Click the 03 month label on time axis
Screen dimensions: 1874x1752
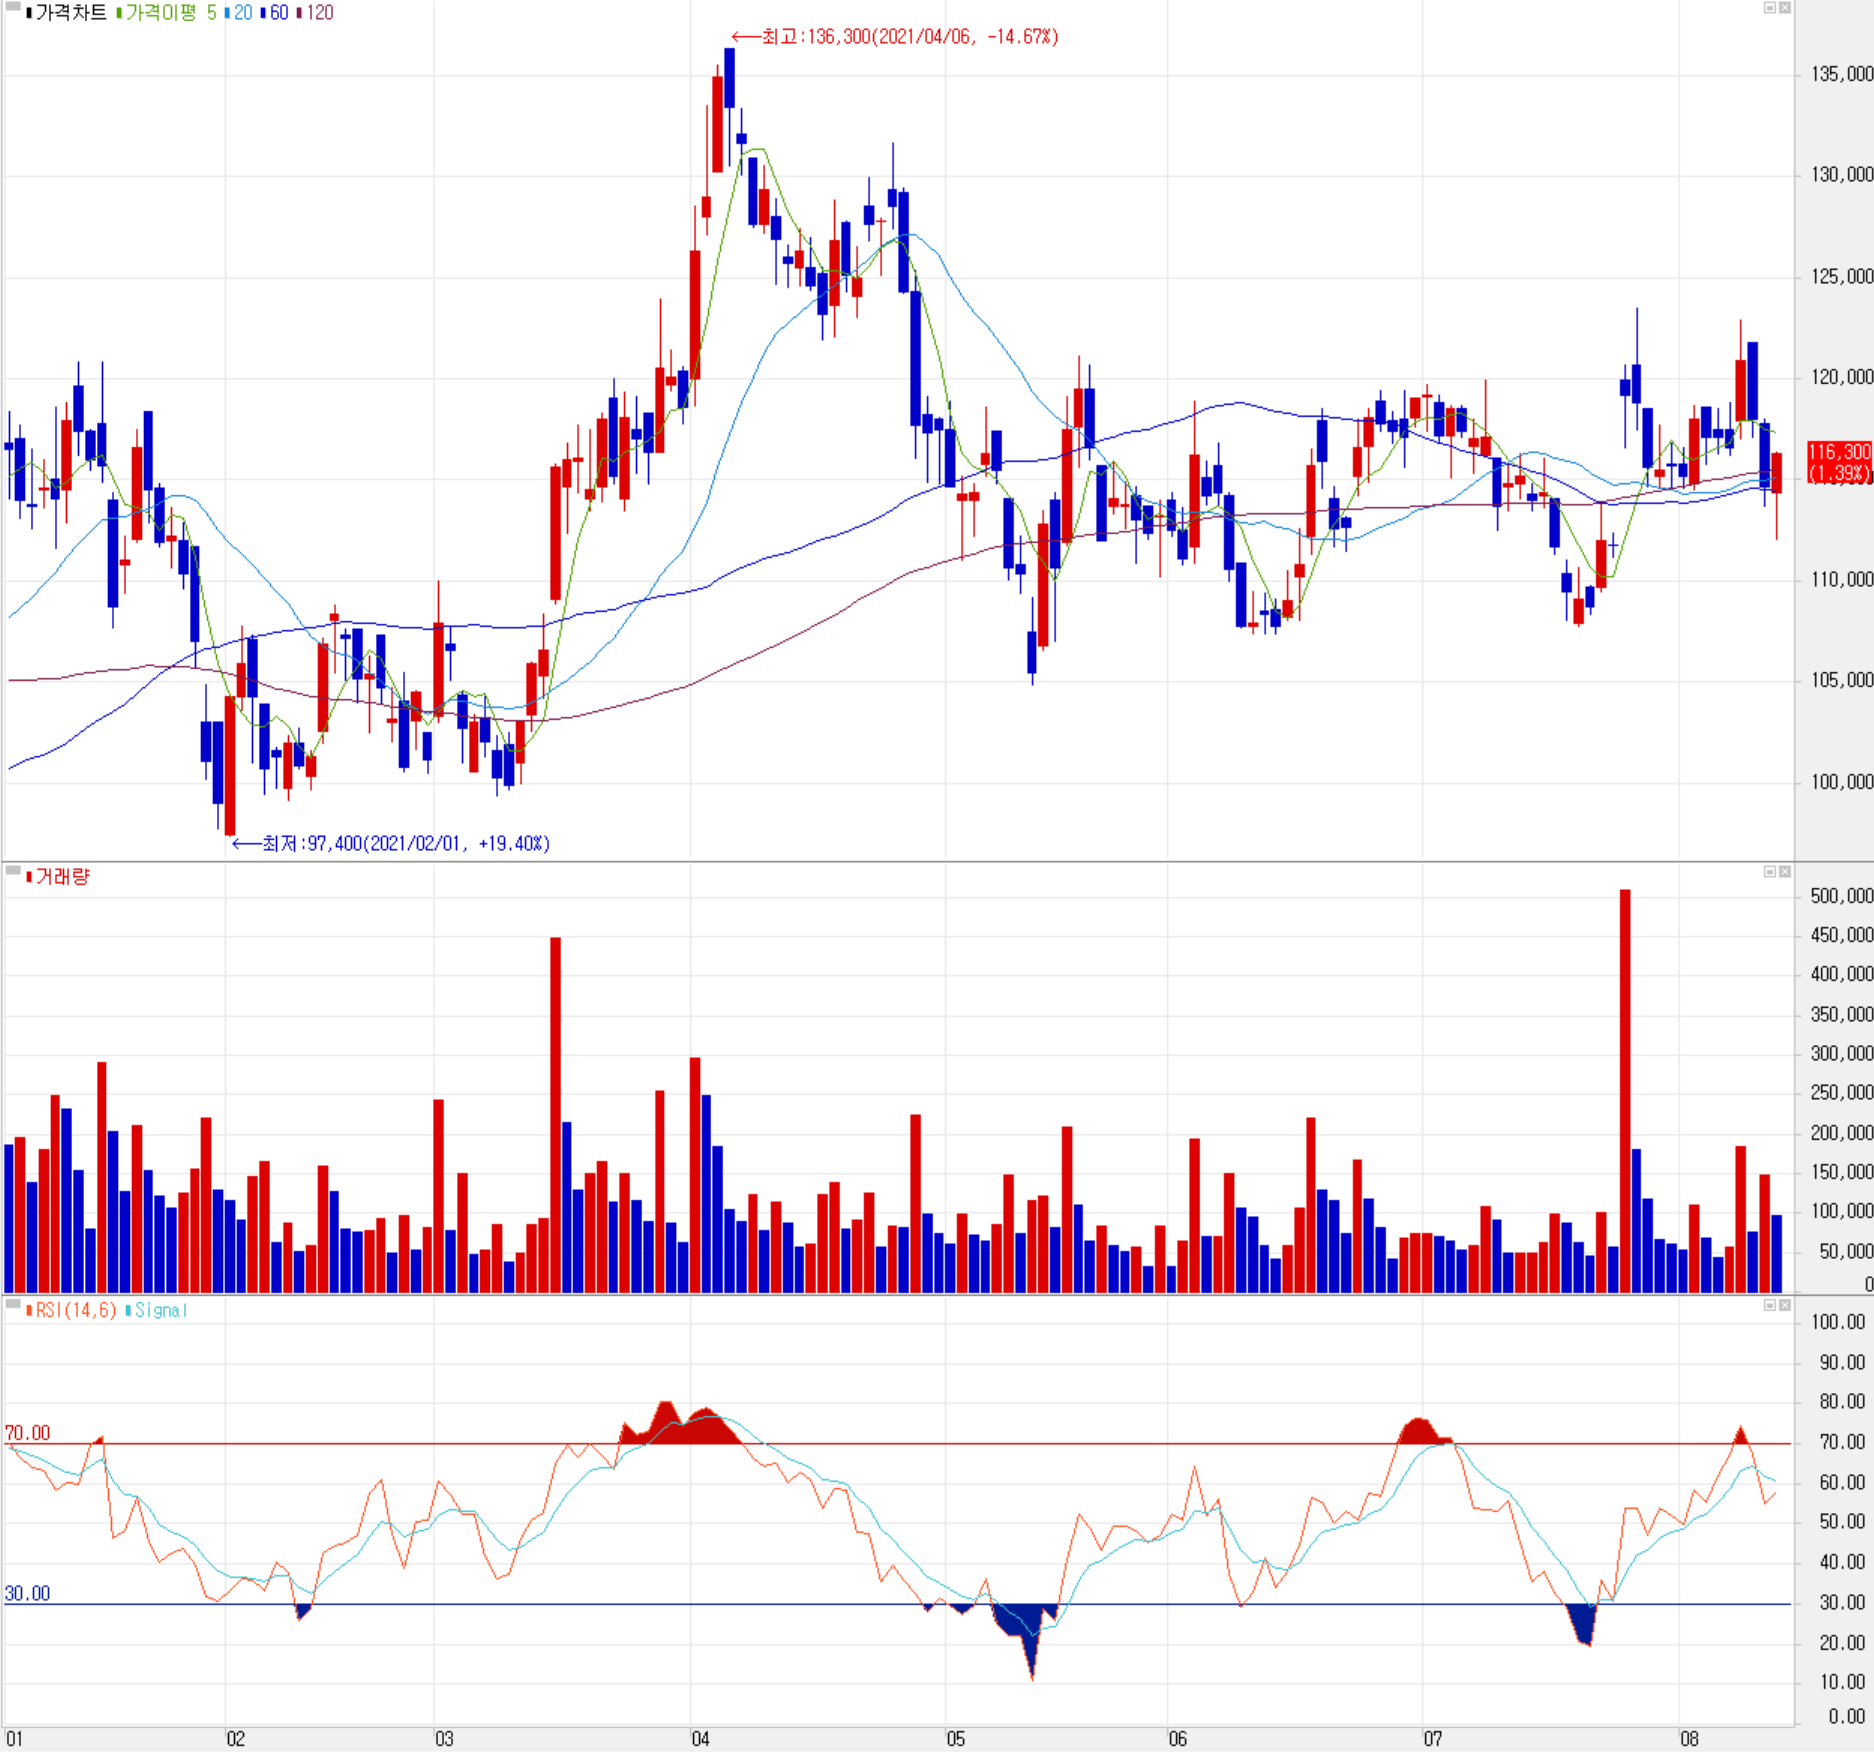[x=444, y=1739]
